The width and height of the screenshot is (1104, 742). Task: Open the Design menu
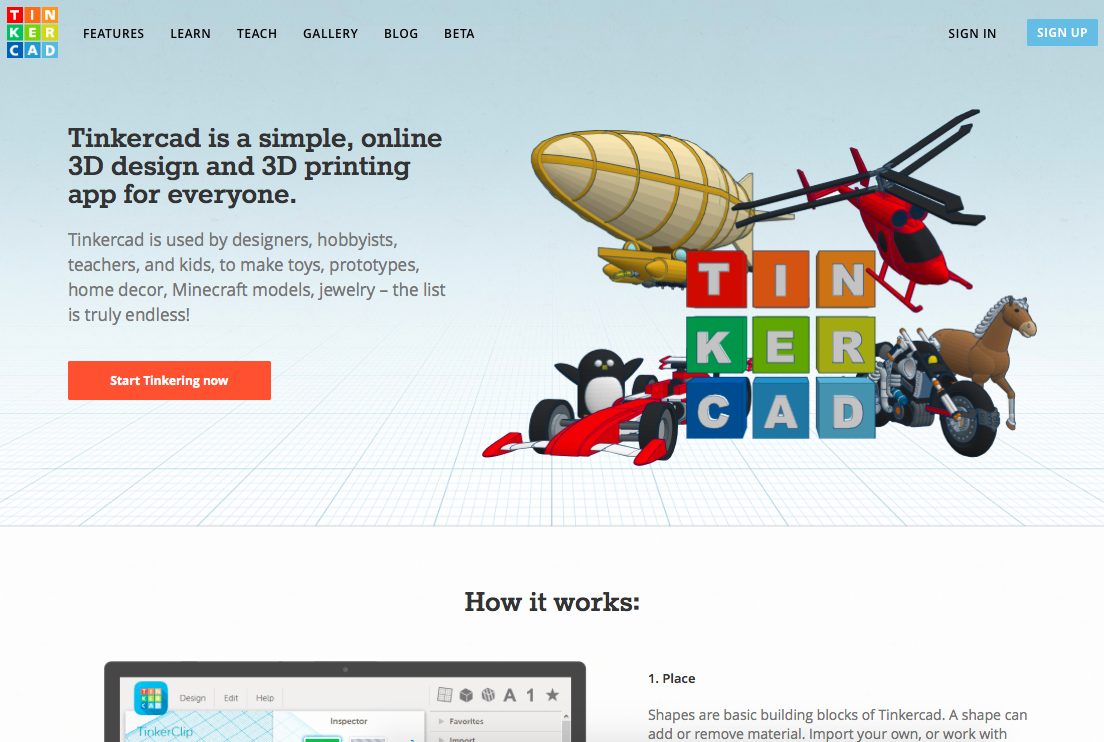192,697
